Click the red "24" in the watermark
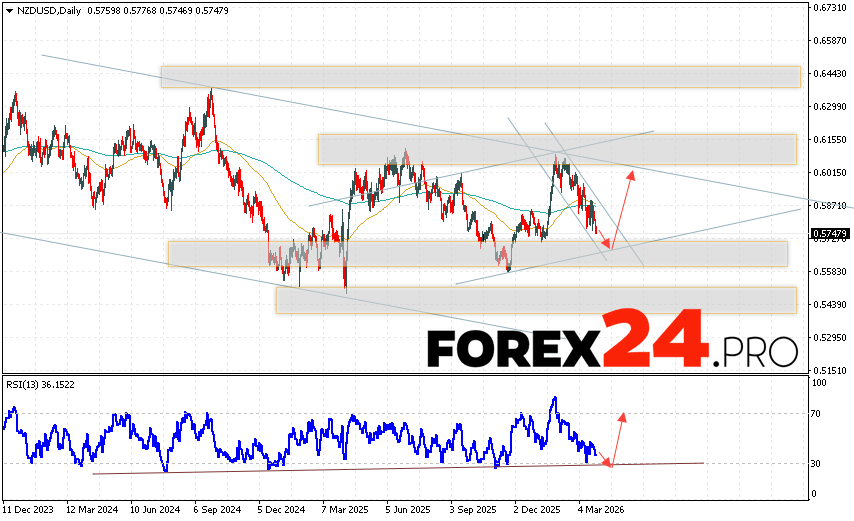854x521 pixels. (655, 342)
